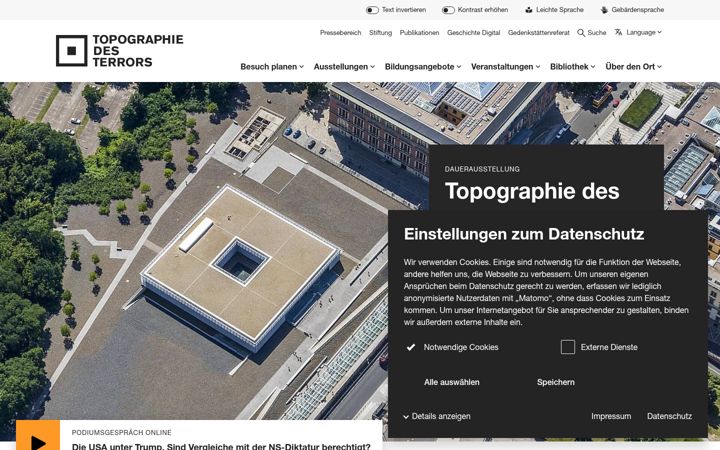720x450 pixels.
Task: Expand the Bildungsangebote menu
Action: click(x=423, y=67)
